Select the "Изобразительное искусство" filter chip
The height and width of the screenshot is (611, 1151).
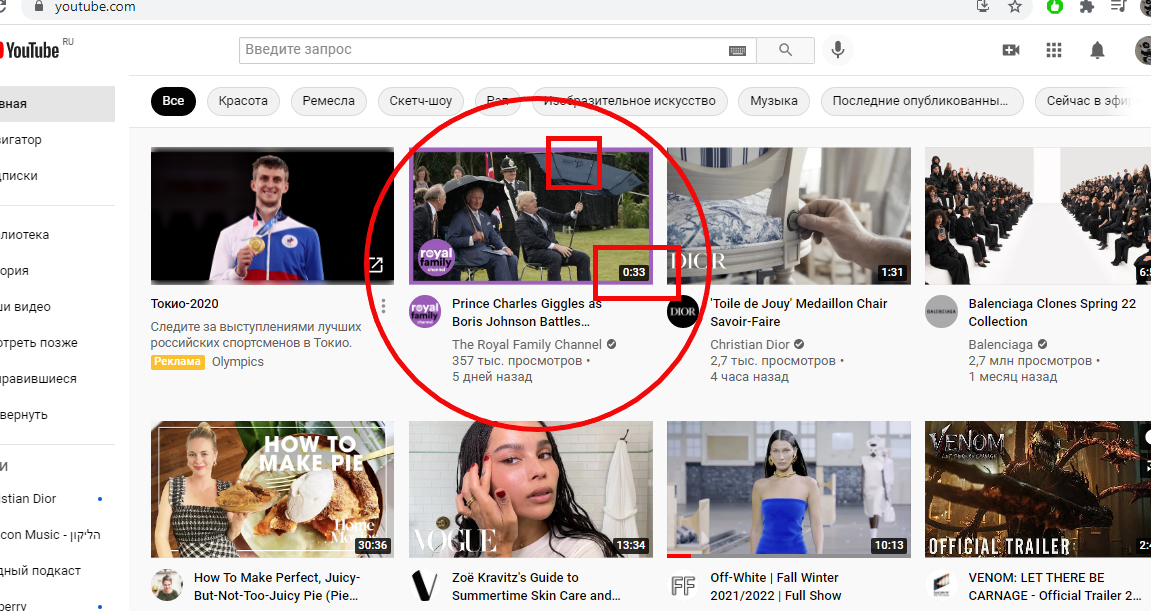pyautogui.click(x=630, y=101)
